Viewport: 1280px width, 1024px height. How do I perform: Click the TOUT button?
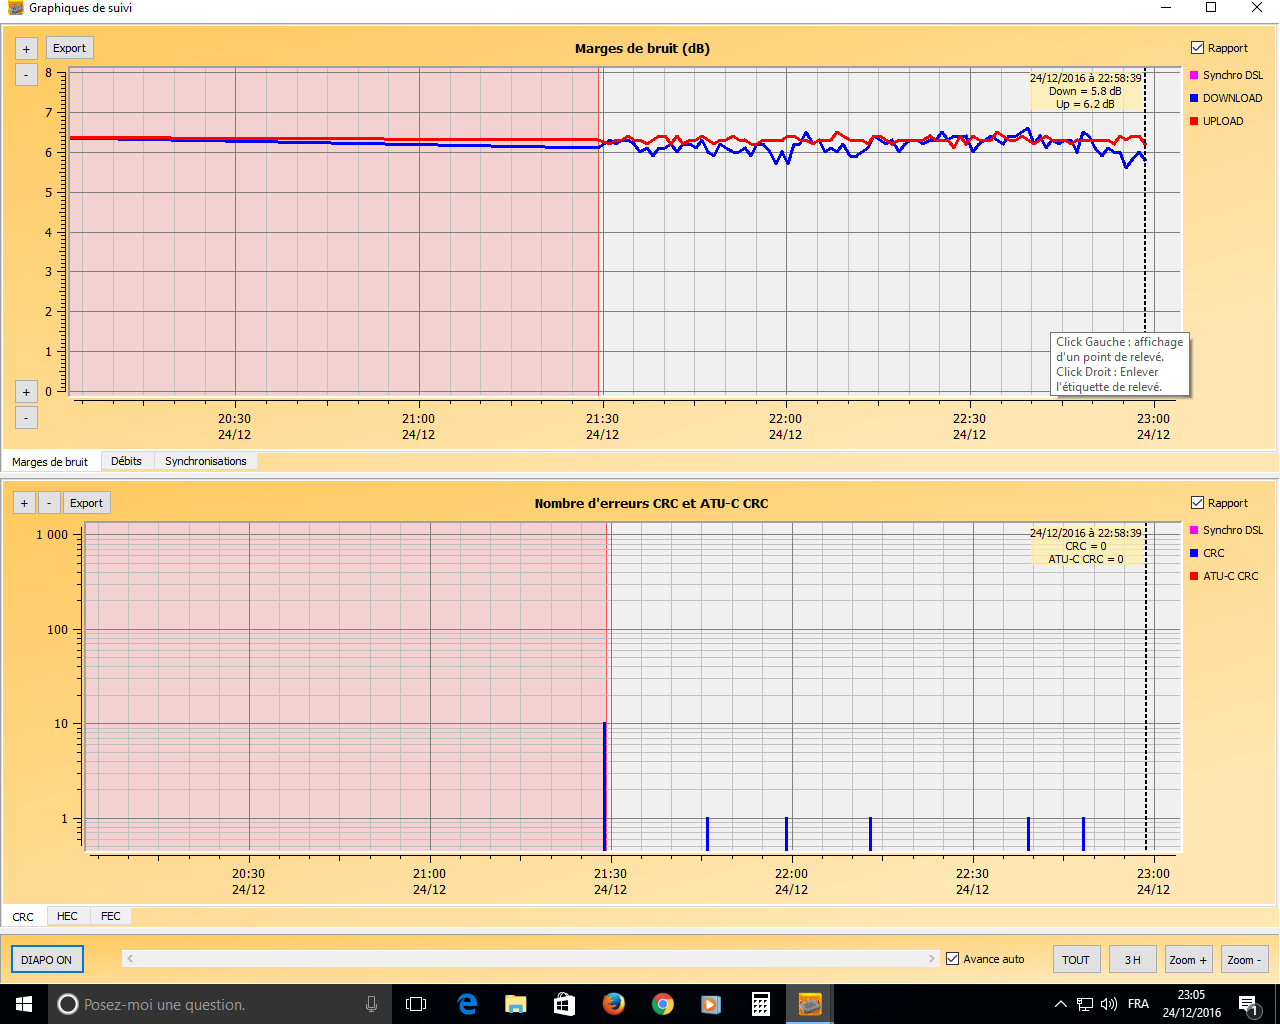[x=1076, y=960]
